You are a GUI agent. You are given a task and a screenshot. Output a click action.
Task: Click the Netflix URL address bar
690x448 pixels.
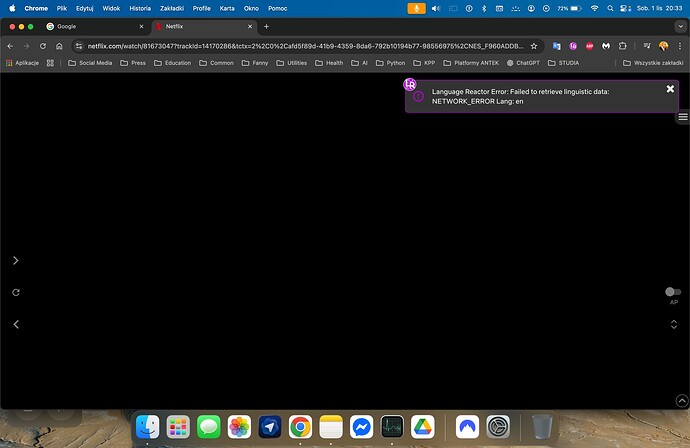pyautogui.click(x=300, y=46)
